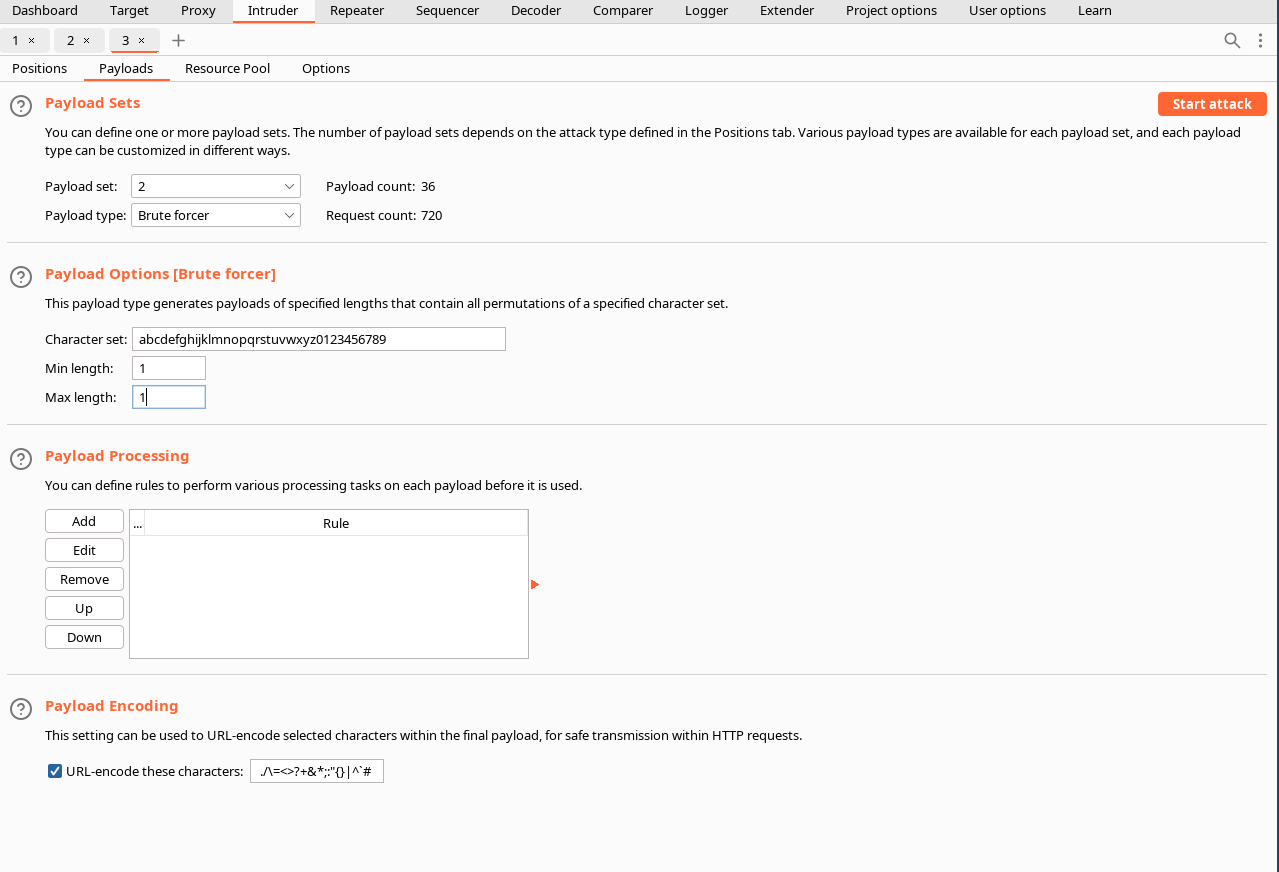
Task: Open the three-dot options menu
Action: (1260, 40)
